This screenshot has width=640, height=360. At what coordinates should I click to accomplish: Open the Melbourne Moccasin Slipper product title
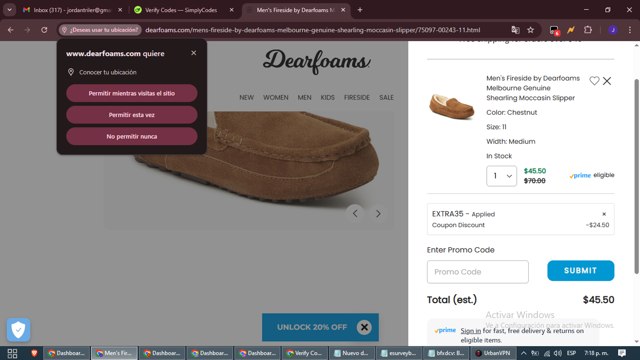[x=533, y=88]
